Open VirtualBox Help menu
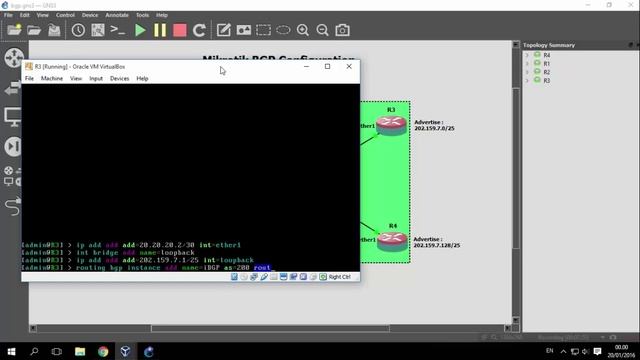640x360 pixels. tap(142, 78)
